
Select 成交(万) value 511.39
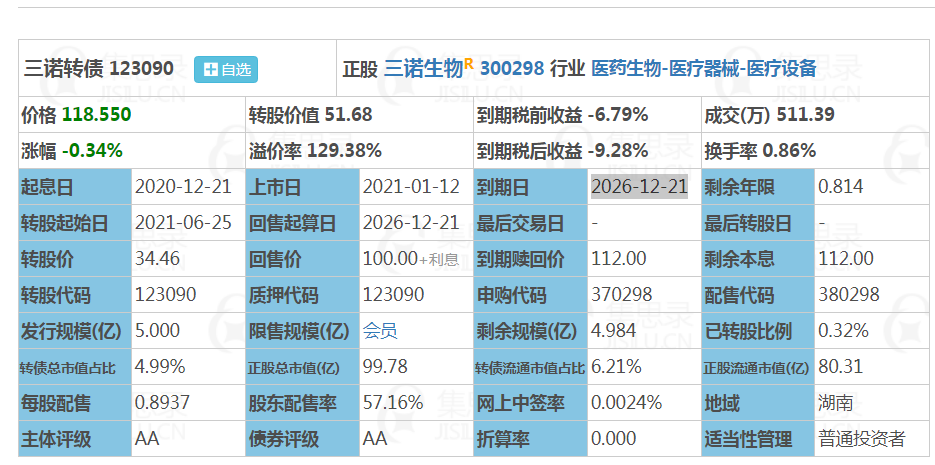(x=805, y=114)
